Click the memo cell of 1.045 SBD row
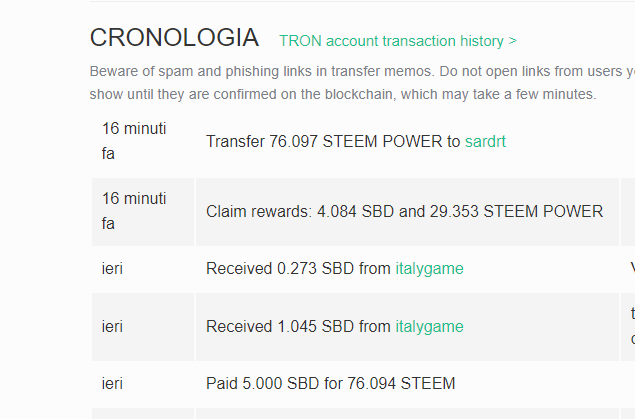635x419 pixels. 628,326
